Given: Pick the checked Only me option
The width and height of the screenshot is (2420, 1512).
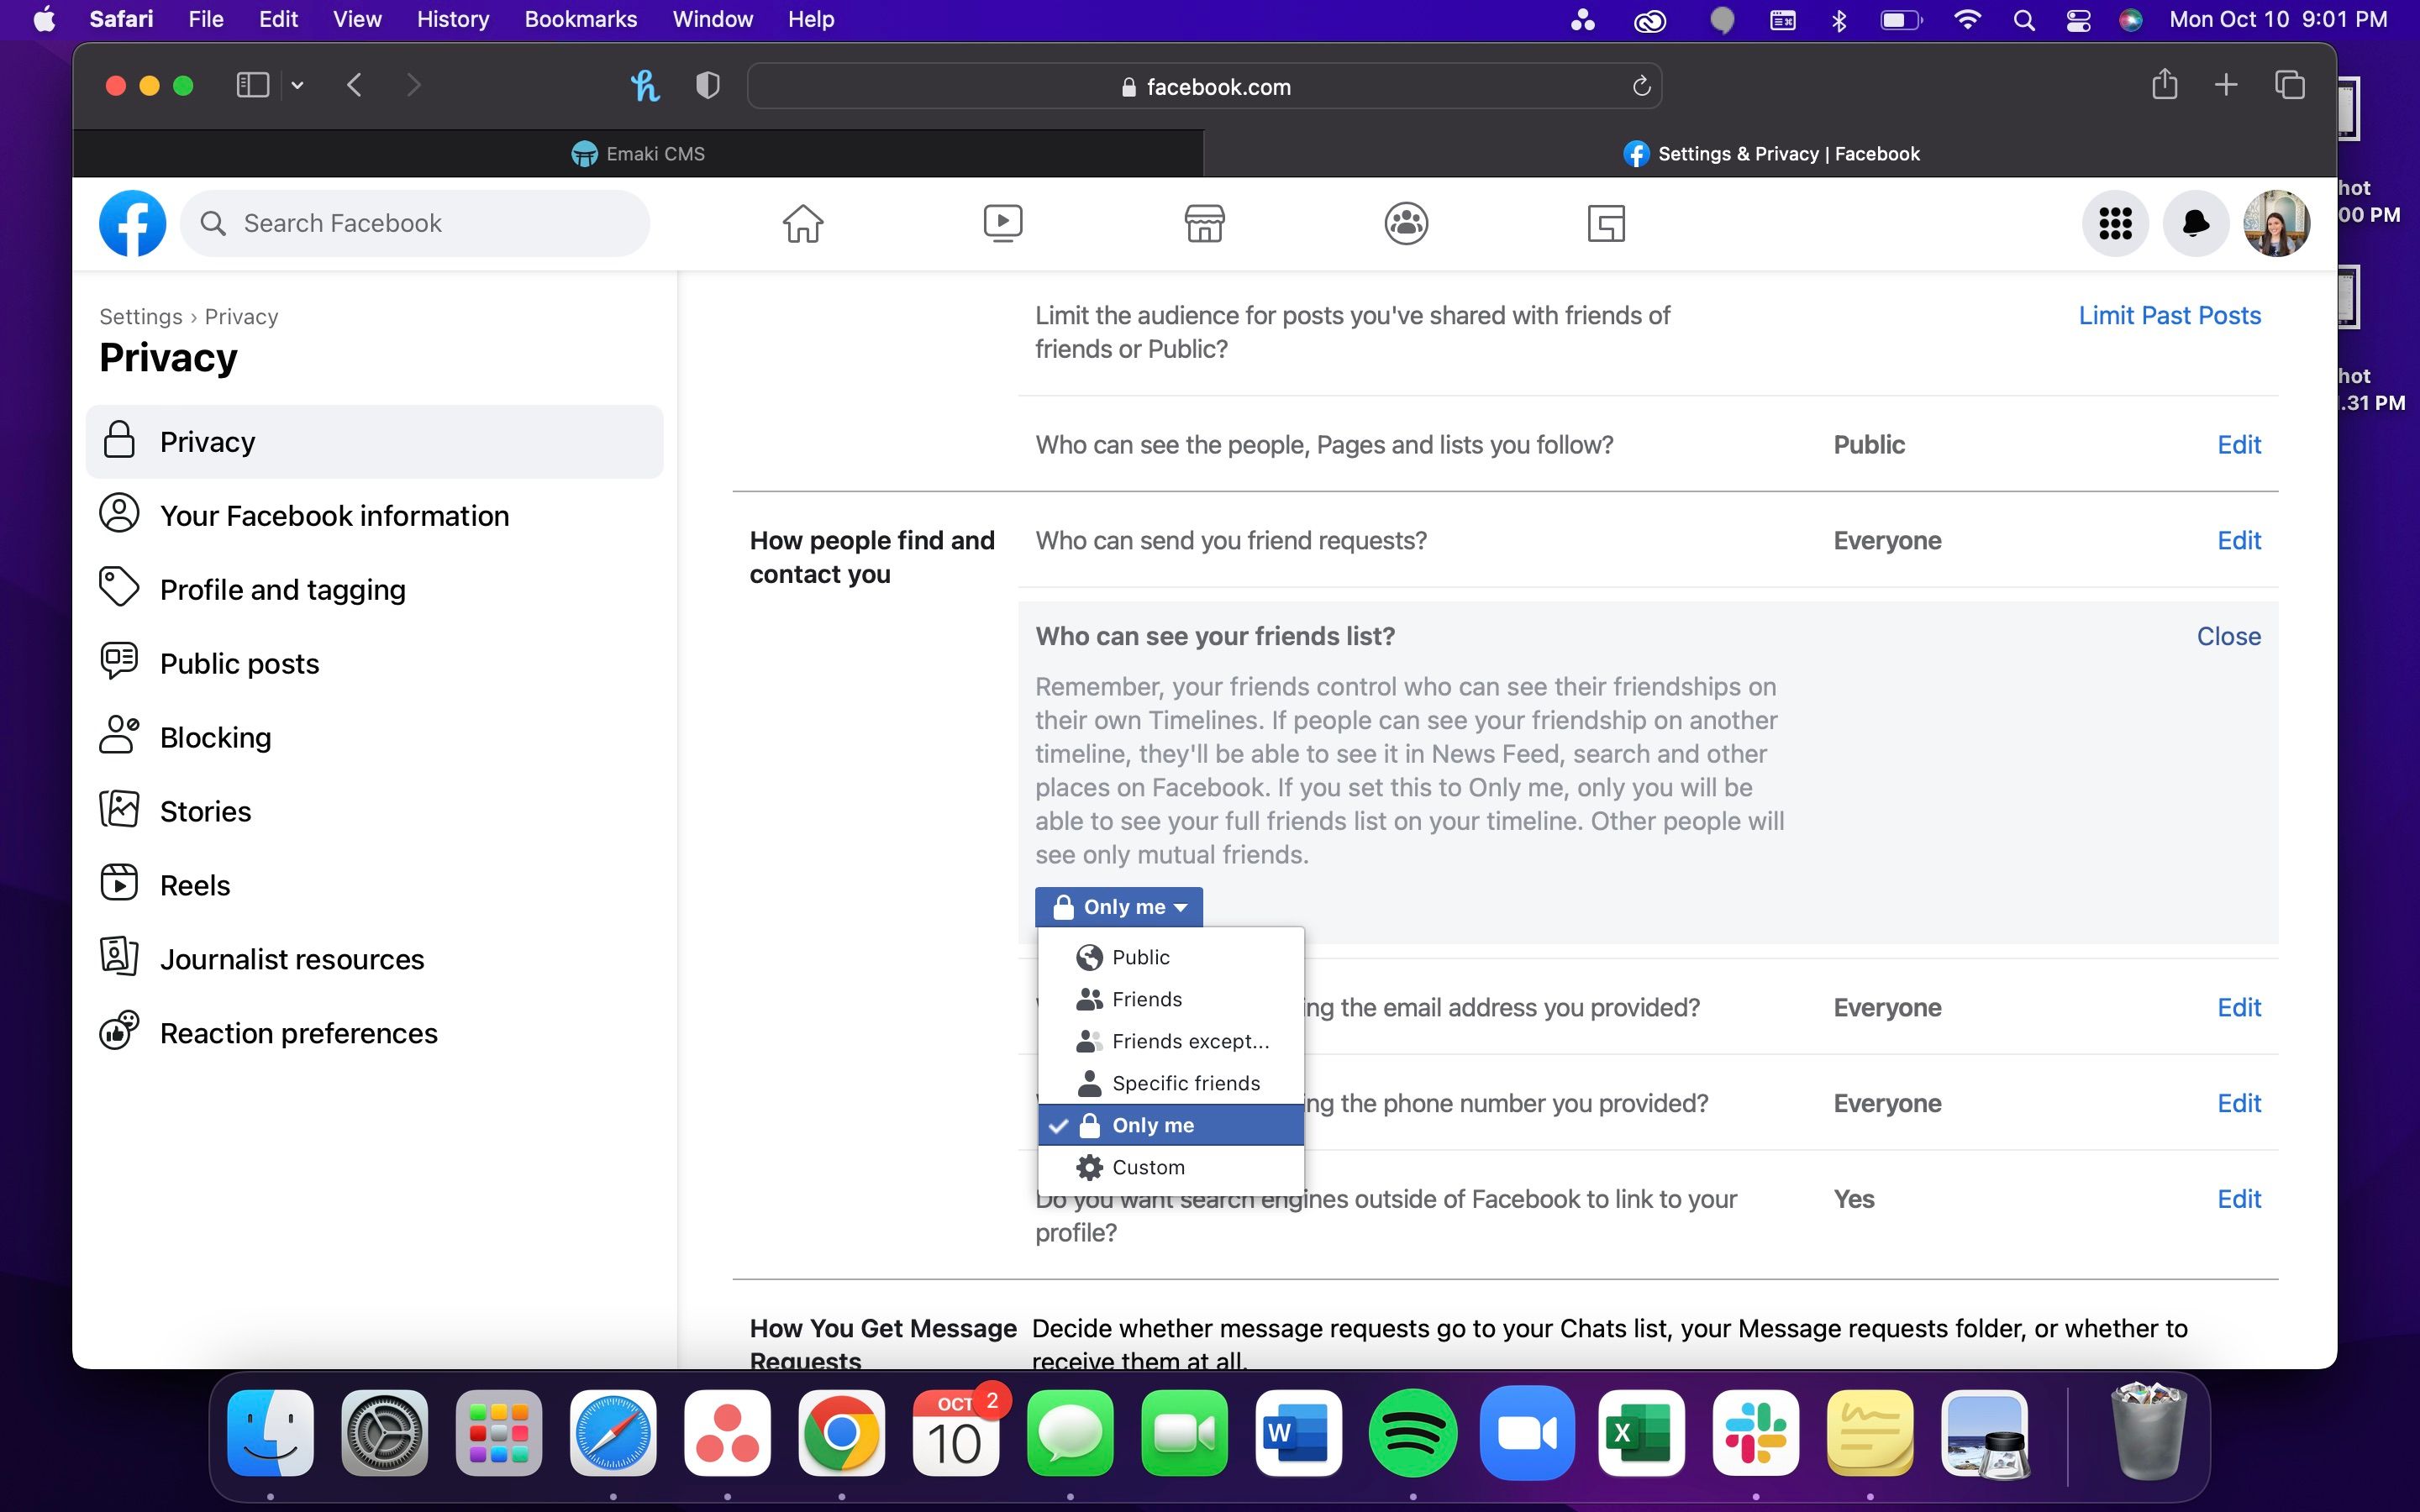Looking at the screenshot, I should click(1152, 1125).
